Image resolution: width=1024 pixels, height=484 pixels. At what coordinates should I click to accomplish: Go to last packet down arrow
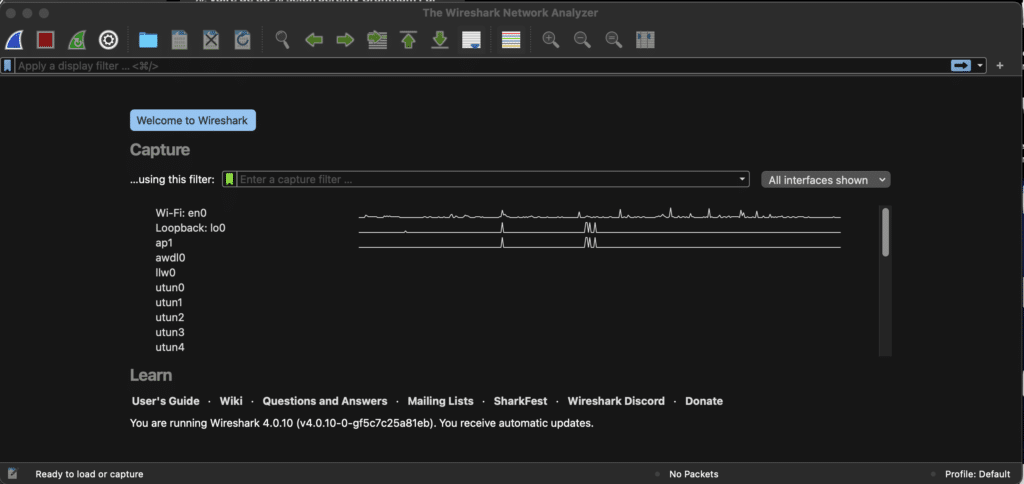point(440,40)
